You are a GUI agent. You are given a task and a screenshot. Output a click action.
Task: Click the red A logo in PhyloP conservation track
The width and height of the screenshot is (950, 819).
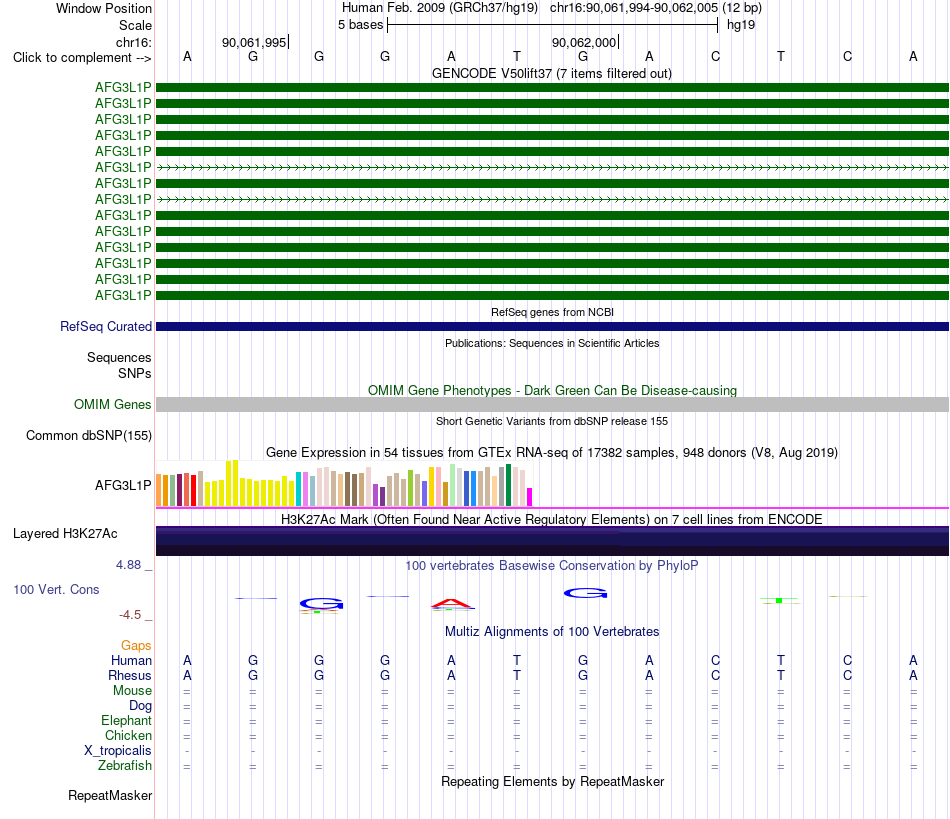point(452,604)
